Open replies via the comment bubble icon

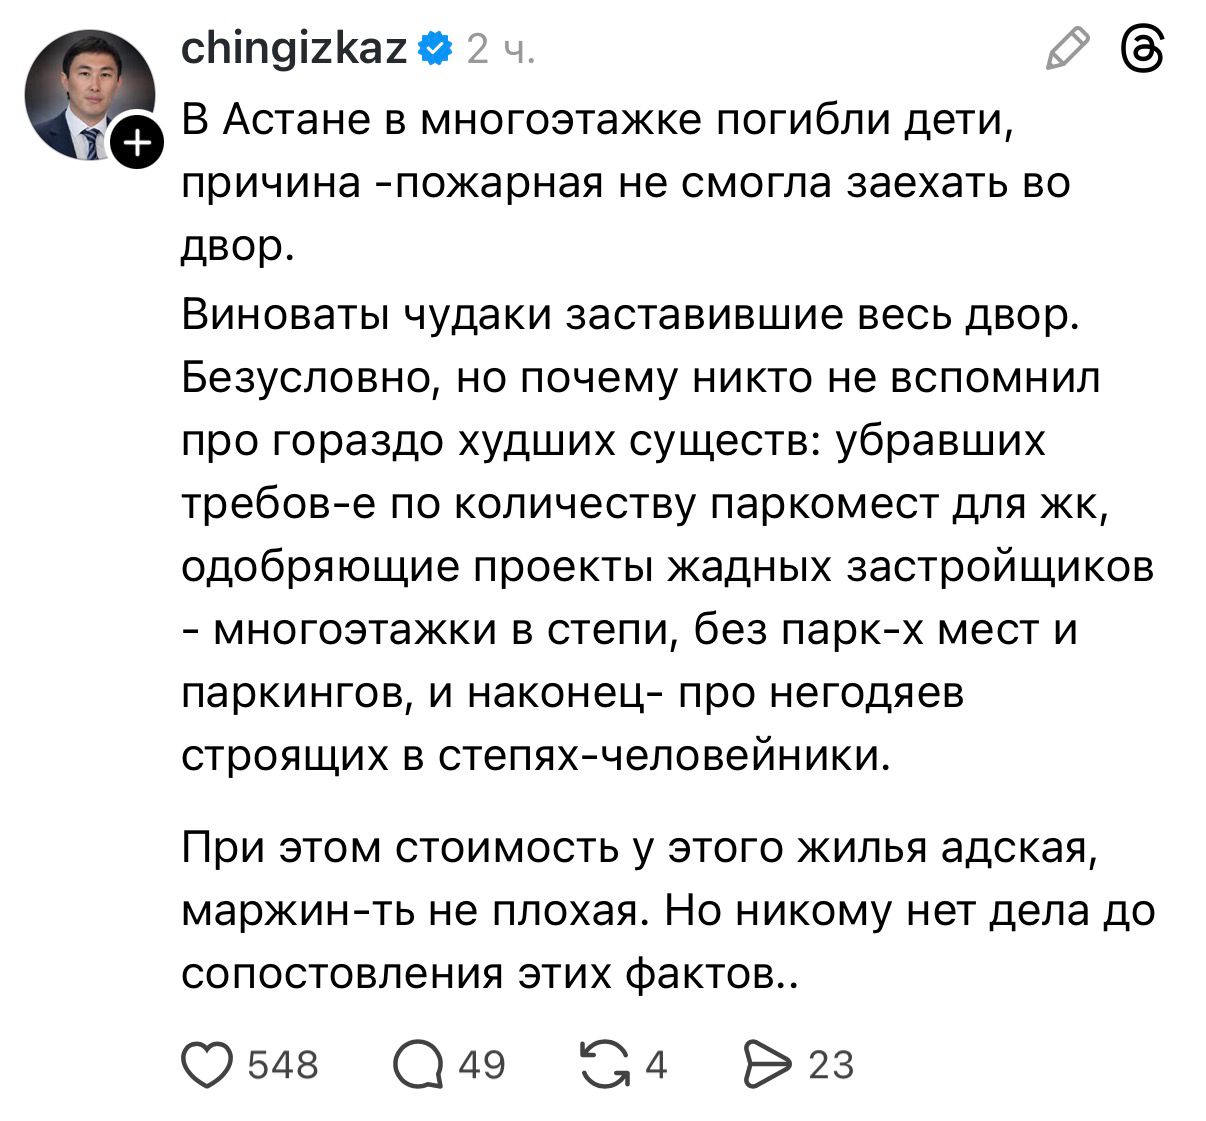click(x=418, y=1064)
